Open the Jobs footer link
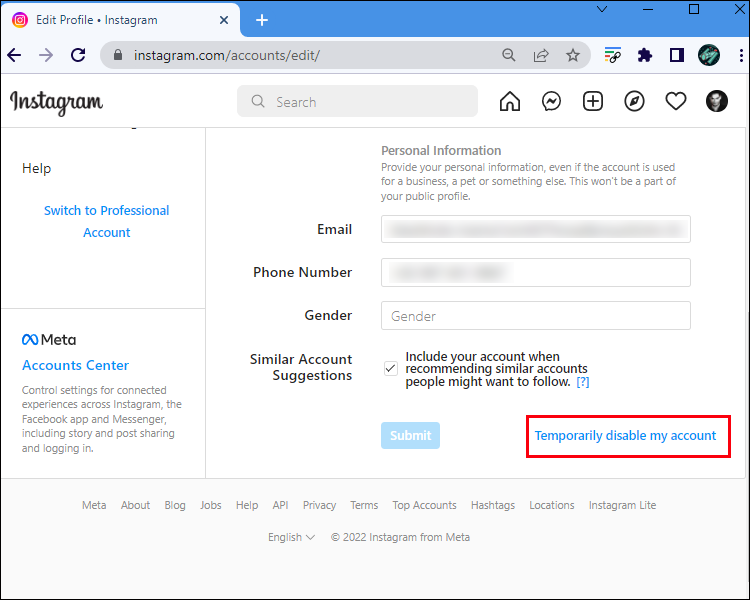This screenshot has height=600, width=750. click(x=210, y=505)
